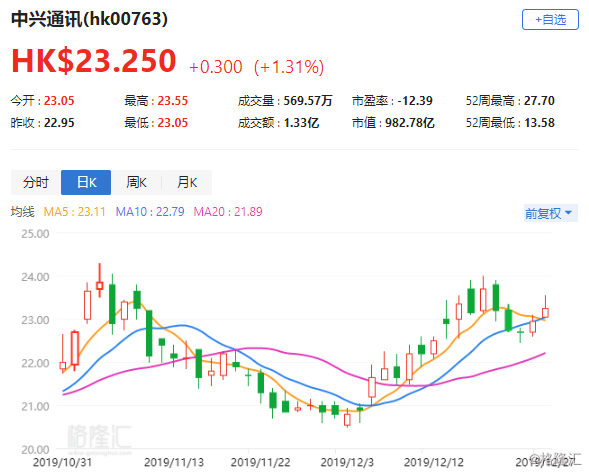This screenshot has height=473, width=589.
Task: Click the 2019/12/3 date label
Action: 347,462
